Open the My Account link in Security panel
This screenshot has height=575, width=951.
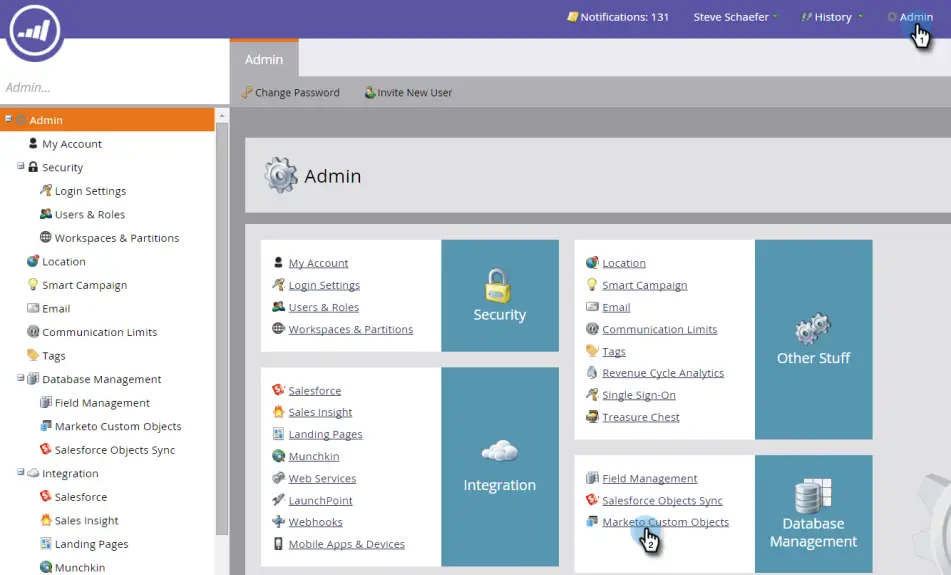[318, 263]
